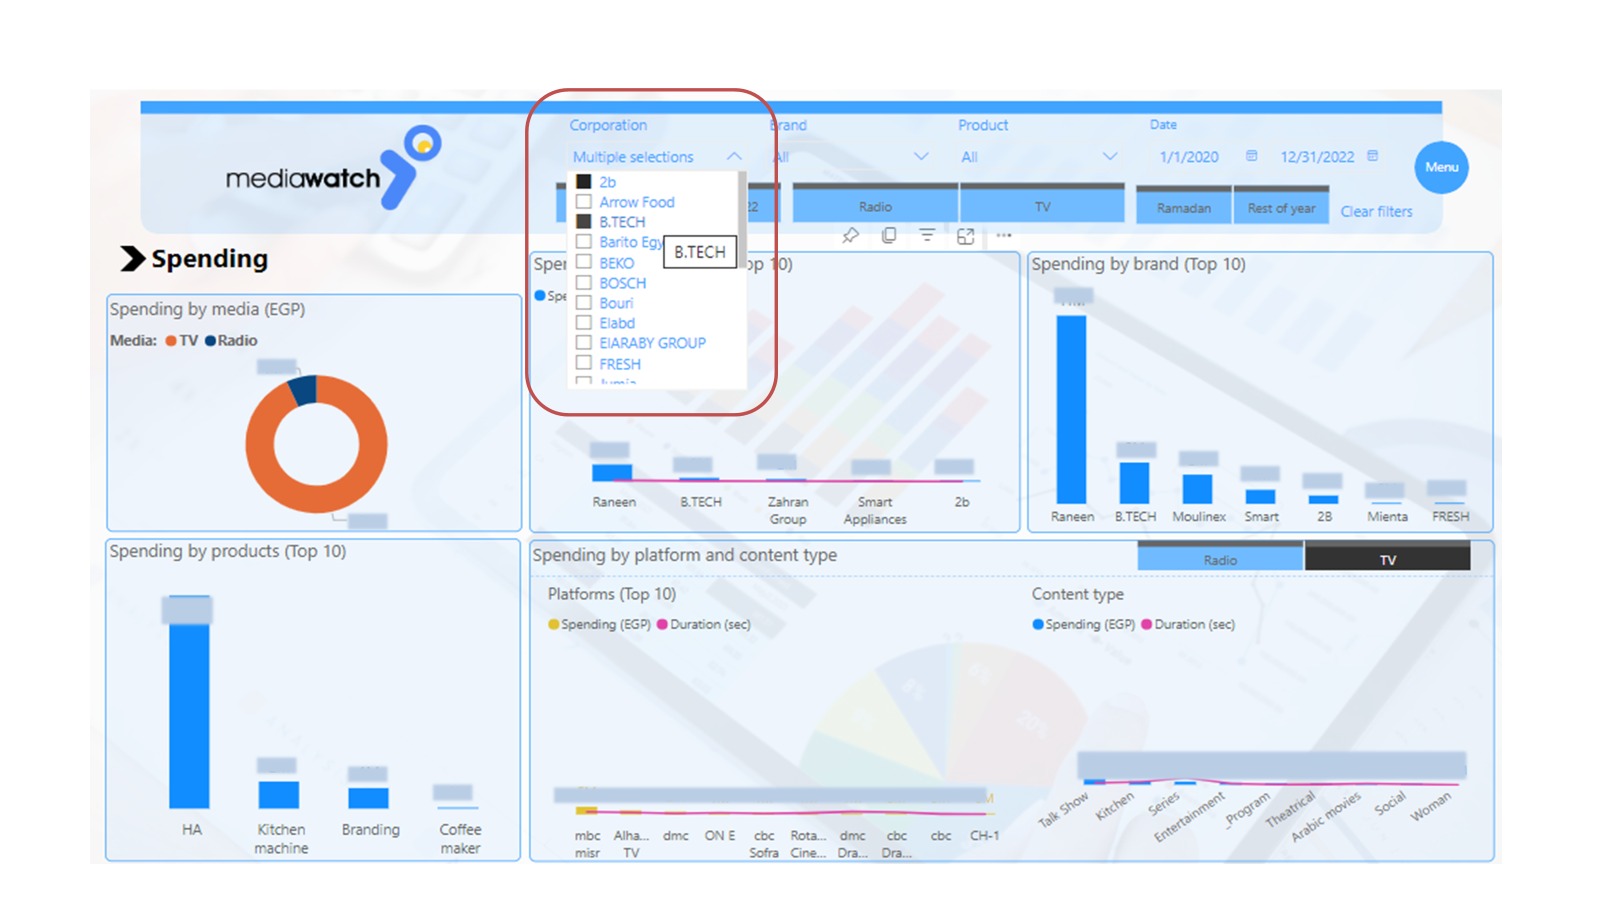Image resolution: width=1600 pixels, height=900 pixels.
Task: Click Spending by platform and content type title
Action: click(x=684, y=555)
